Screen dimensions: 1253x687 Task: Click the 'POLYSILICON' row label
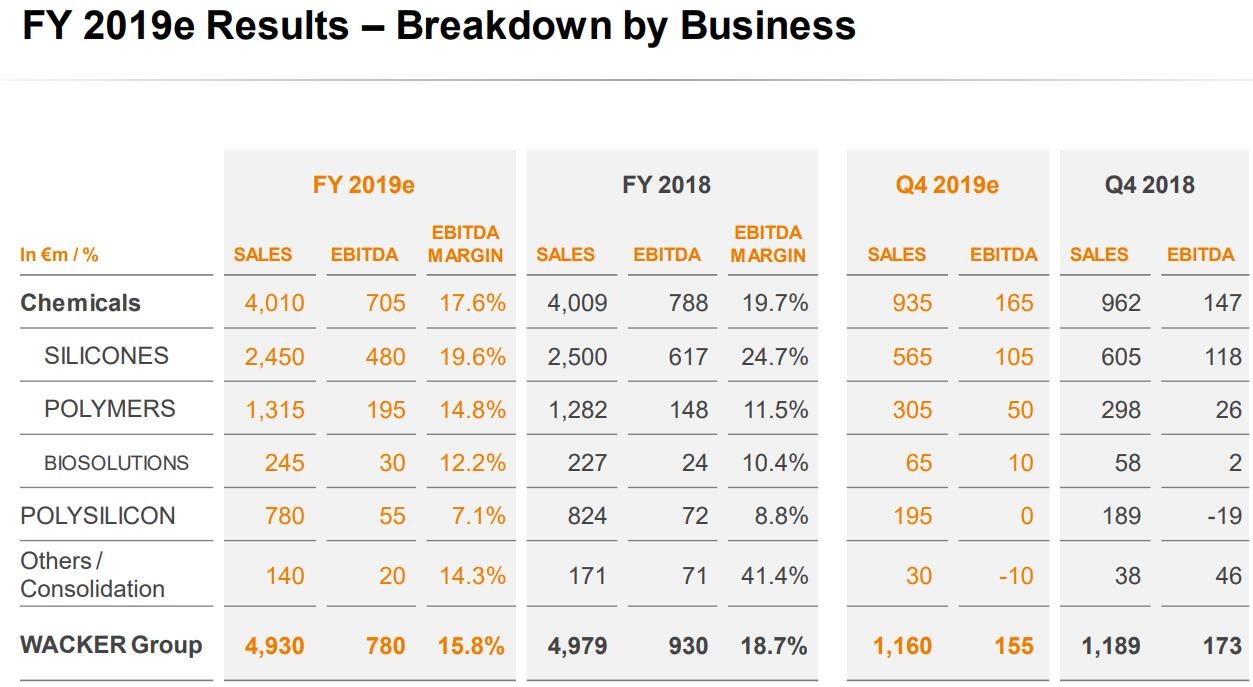click(x=98, y=516)
